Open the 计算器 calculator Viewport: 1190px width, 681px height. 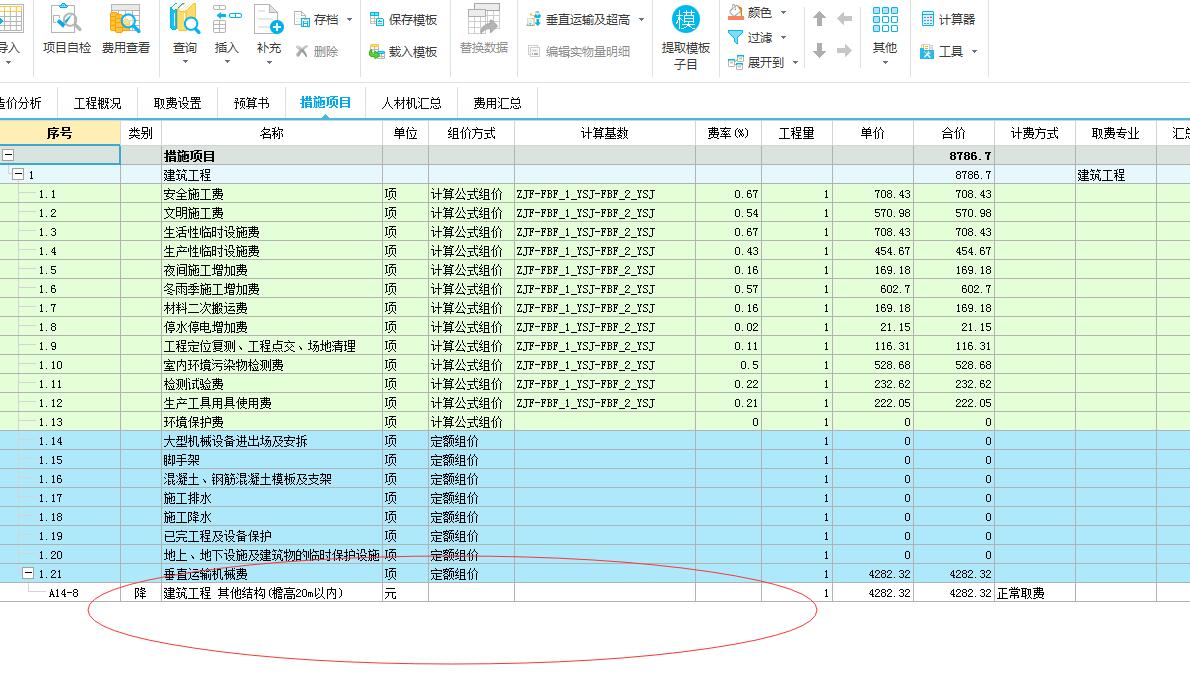coord(948,19)
